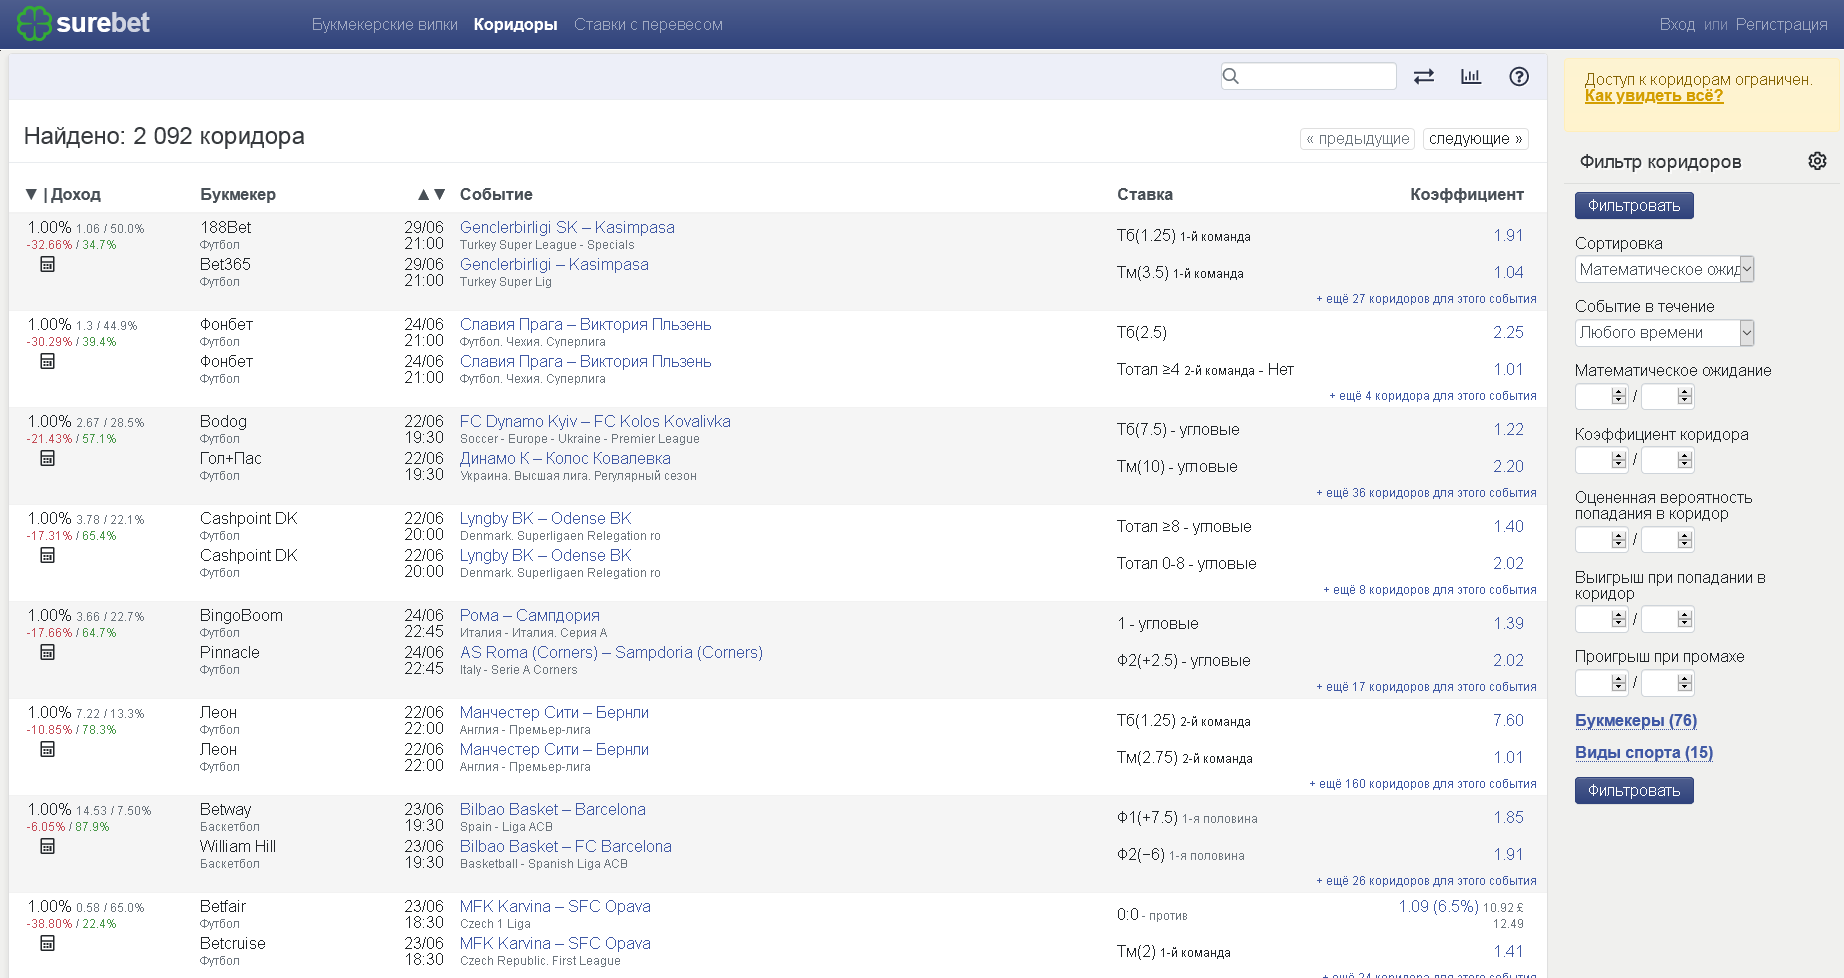Expand ещё 27 коридоров для этого события
The width and height of the screenshot is (1844, 978).
(1426, 299)
